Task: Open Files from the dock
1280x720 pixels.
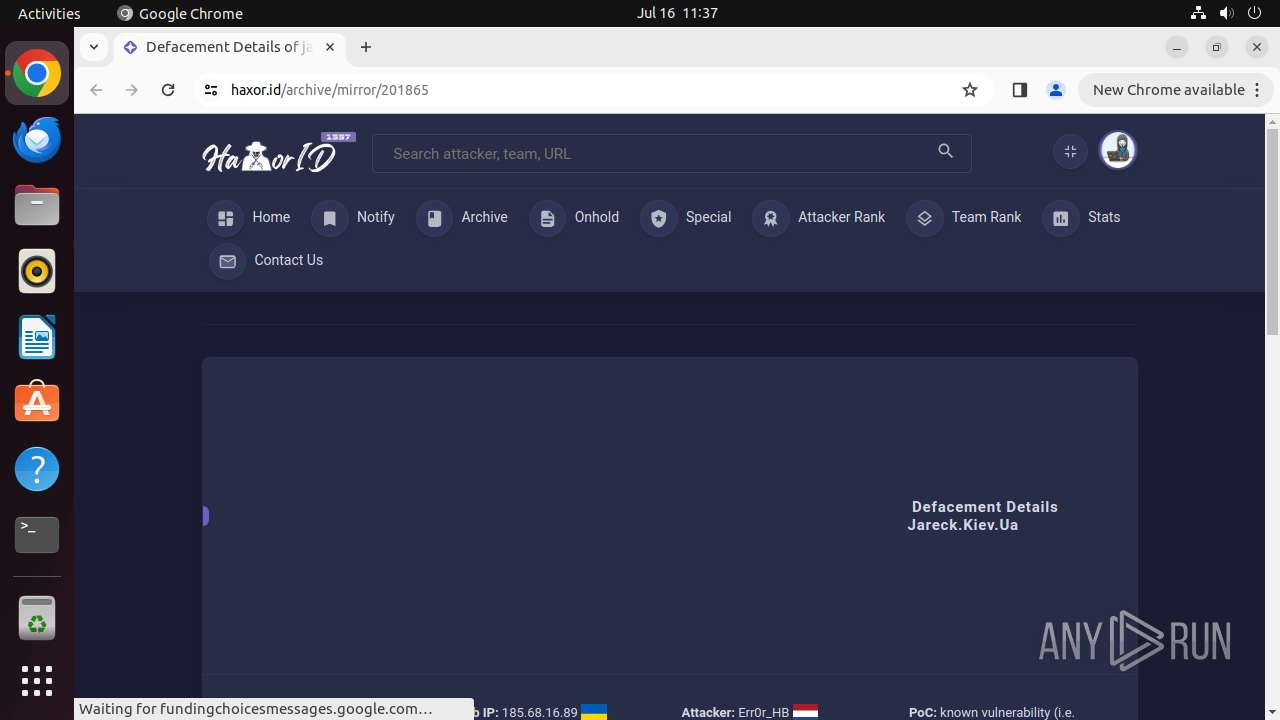Action: click(x=37, y=205)
